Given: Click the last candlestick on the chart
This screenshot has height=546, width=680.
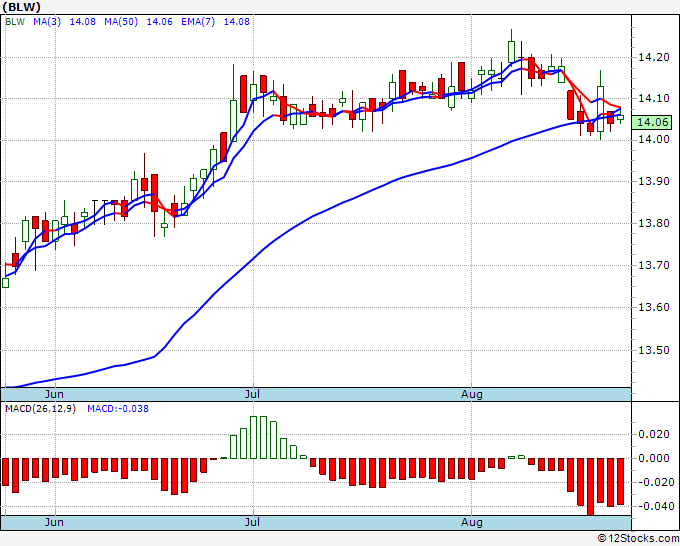Looking at the screenshot, I should click(621, 117).
